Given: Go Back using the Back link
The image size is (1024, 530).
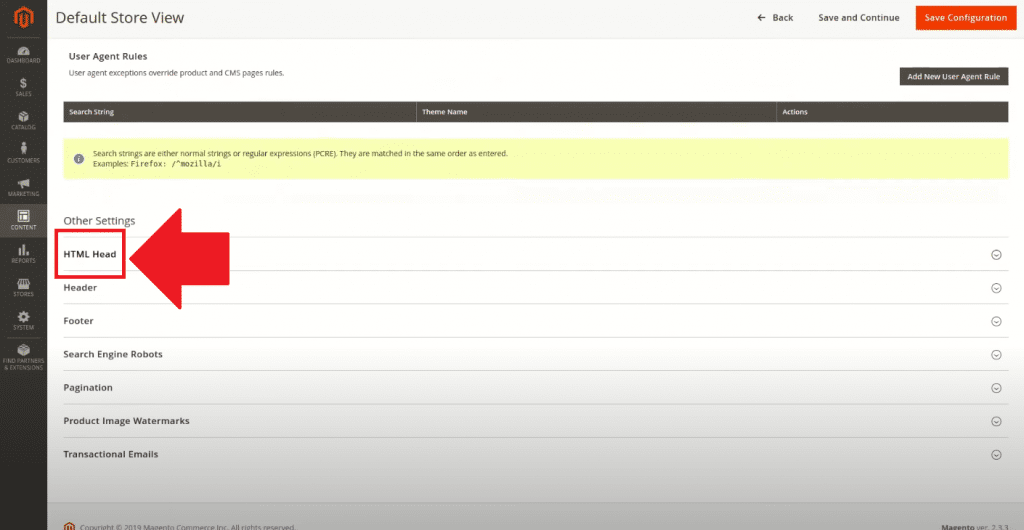Looking at the screenshot, I should (x=775, y=18).
